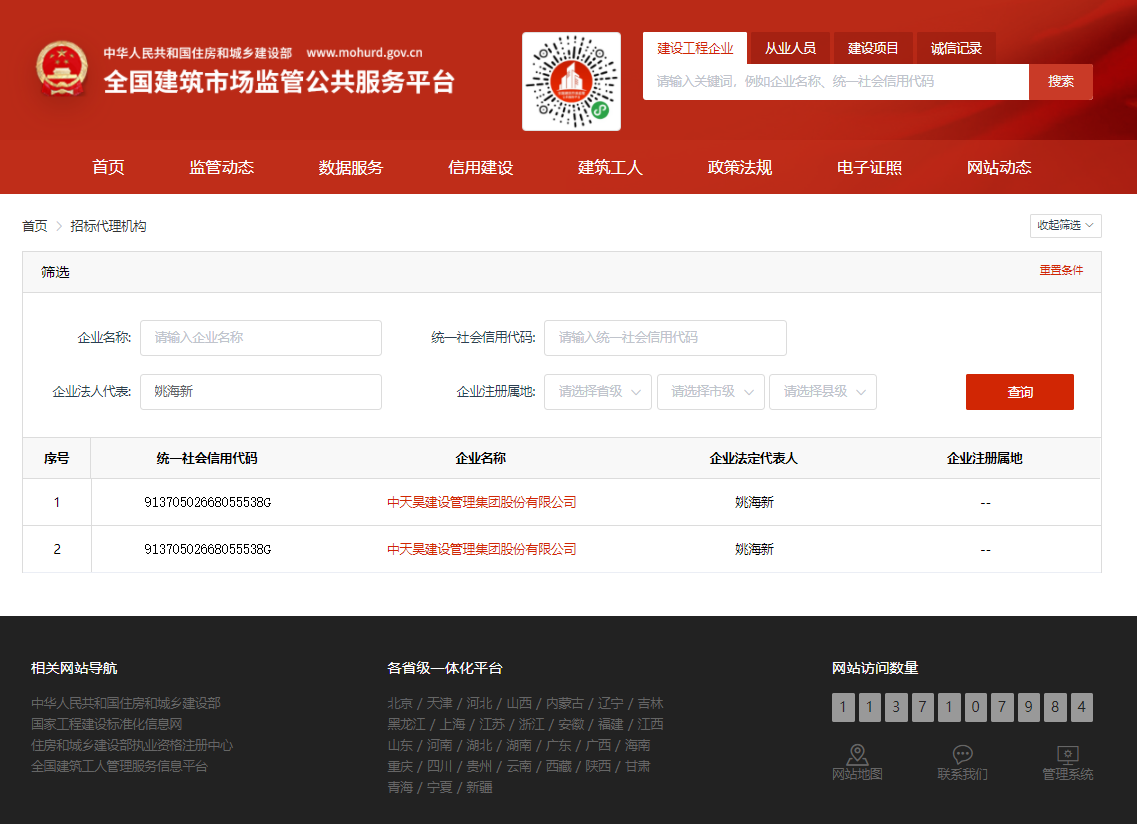This screenshot has height=824, width=1137.
Task: Open the 管理系统 monitor icon
Action: pos(1067,754)
